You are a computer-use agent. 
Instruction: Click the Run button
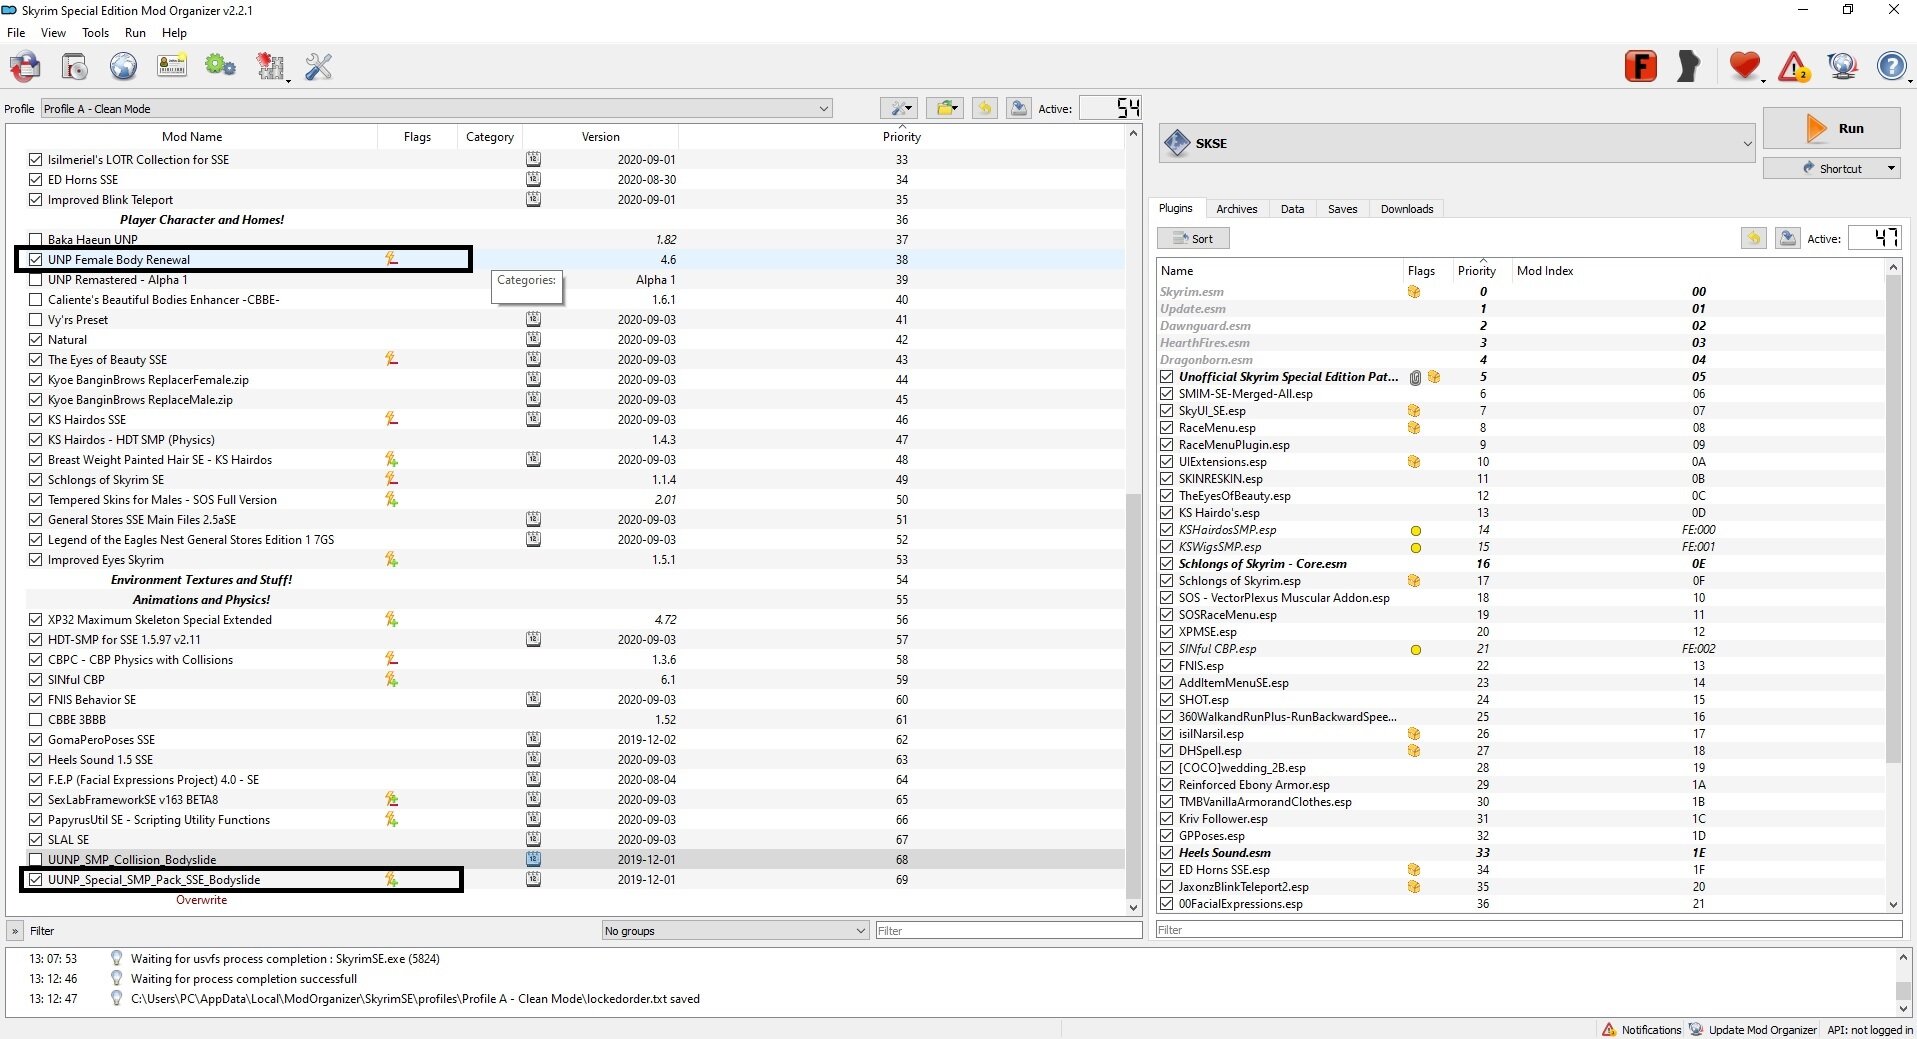[1832, 128]
